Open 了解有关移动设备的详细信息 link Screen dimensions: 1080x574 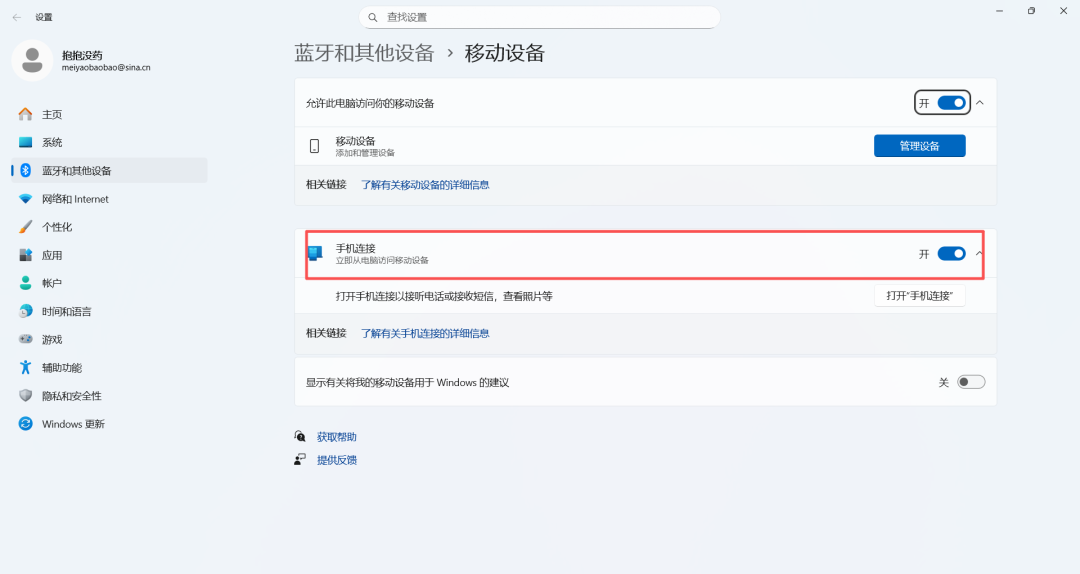tap(425, 185)
